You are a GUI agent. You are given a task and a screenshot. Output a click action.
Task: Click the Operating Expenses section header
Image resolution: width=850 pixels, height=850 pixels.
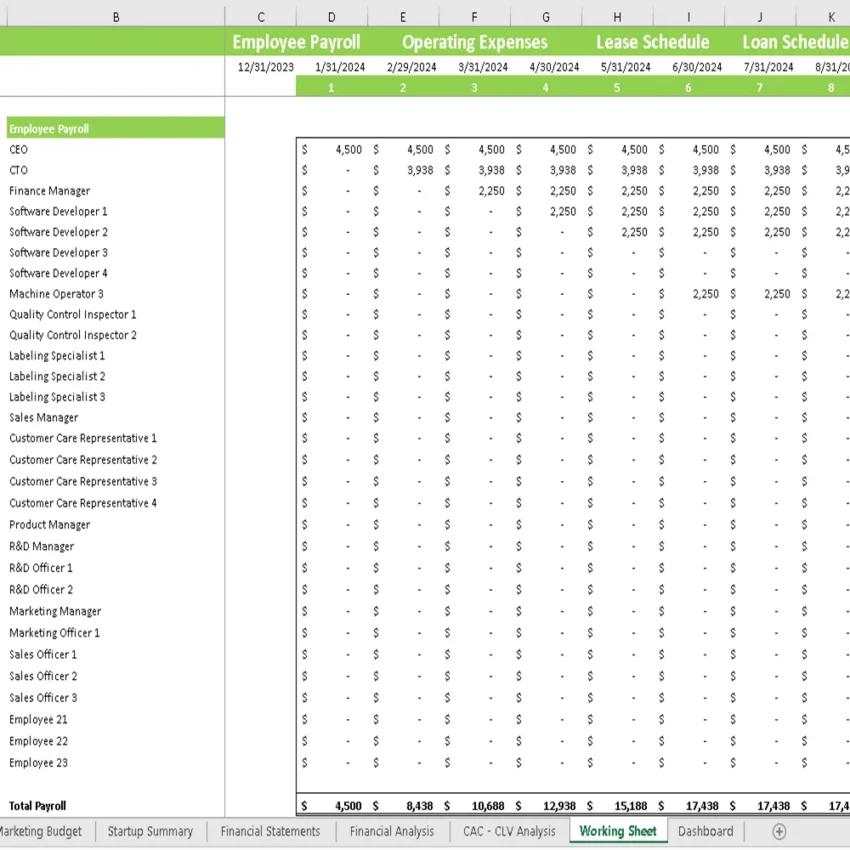click(x=474, y=42)
